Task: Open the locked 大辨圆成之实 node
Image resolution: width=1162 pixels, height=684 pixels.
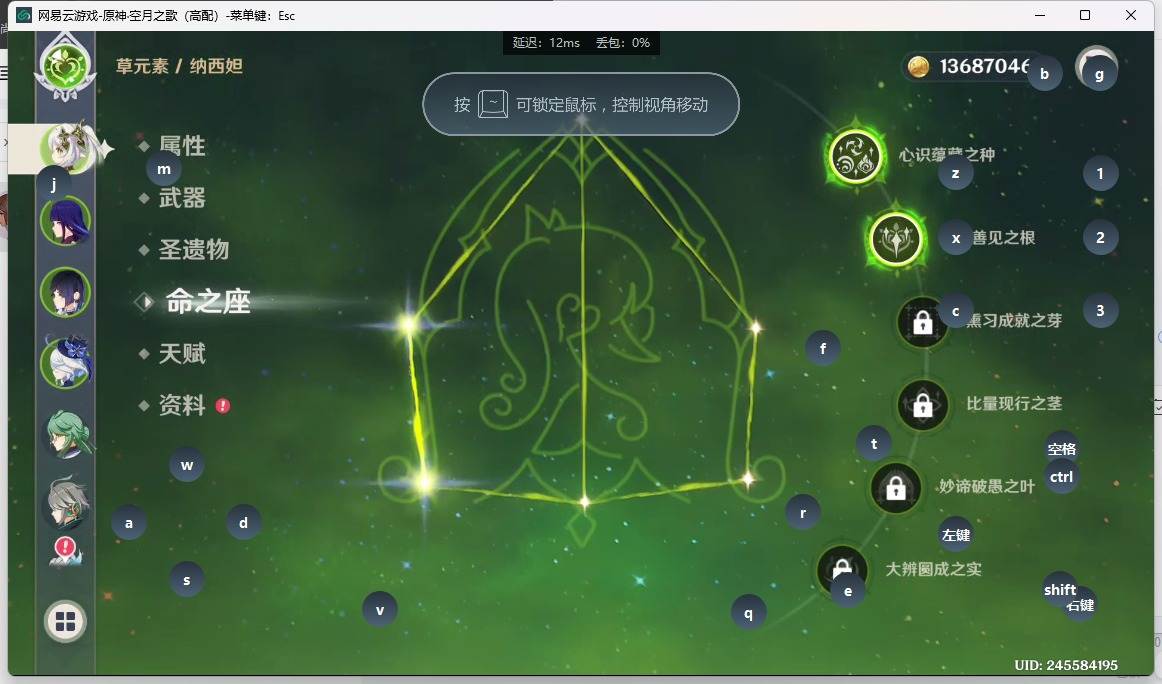Action: pos(841,569)
